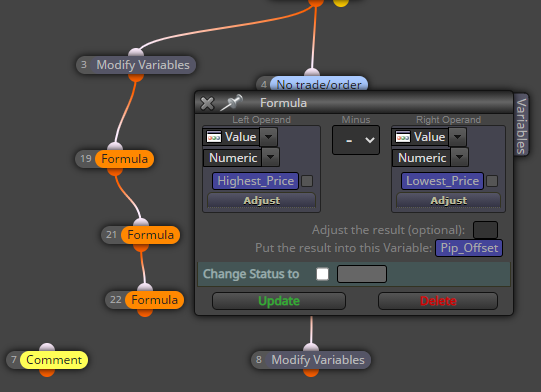The width and height of the screenshot is (541, 392).
Task: Click the input connector atop Formula 22
Action: coord(145,287)
